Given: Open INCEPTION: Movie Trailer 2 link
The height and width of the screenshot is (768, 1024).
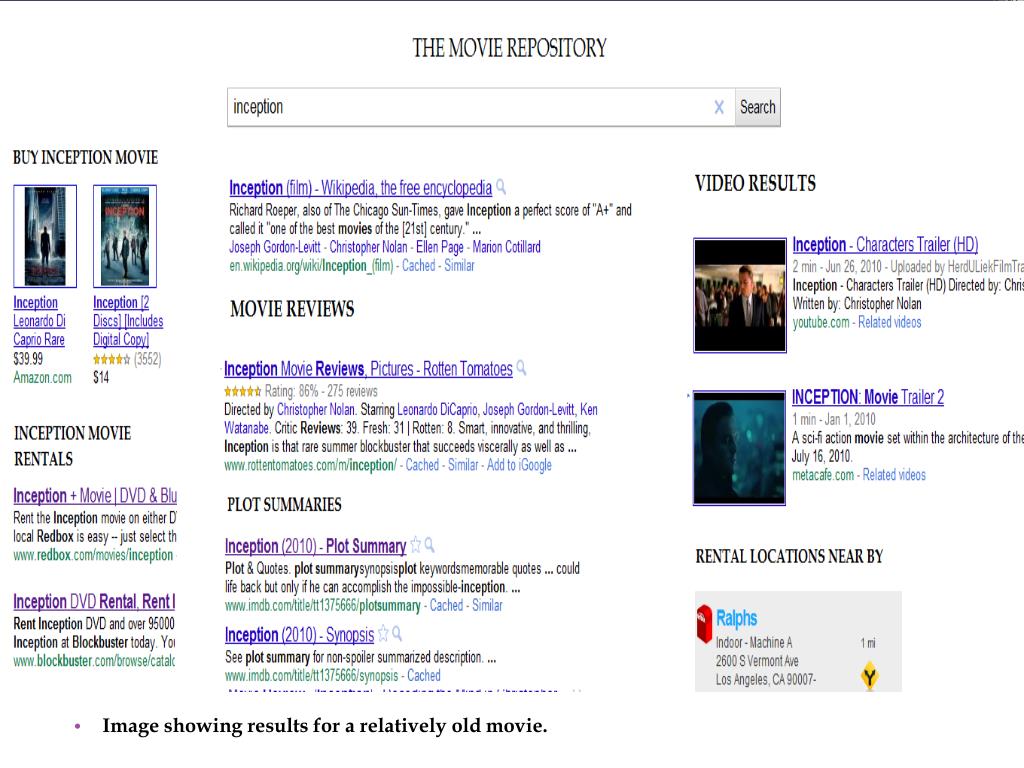Looking at the screenshot, I should coord(868,397).
